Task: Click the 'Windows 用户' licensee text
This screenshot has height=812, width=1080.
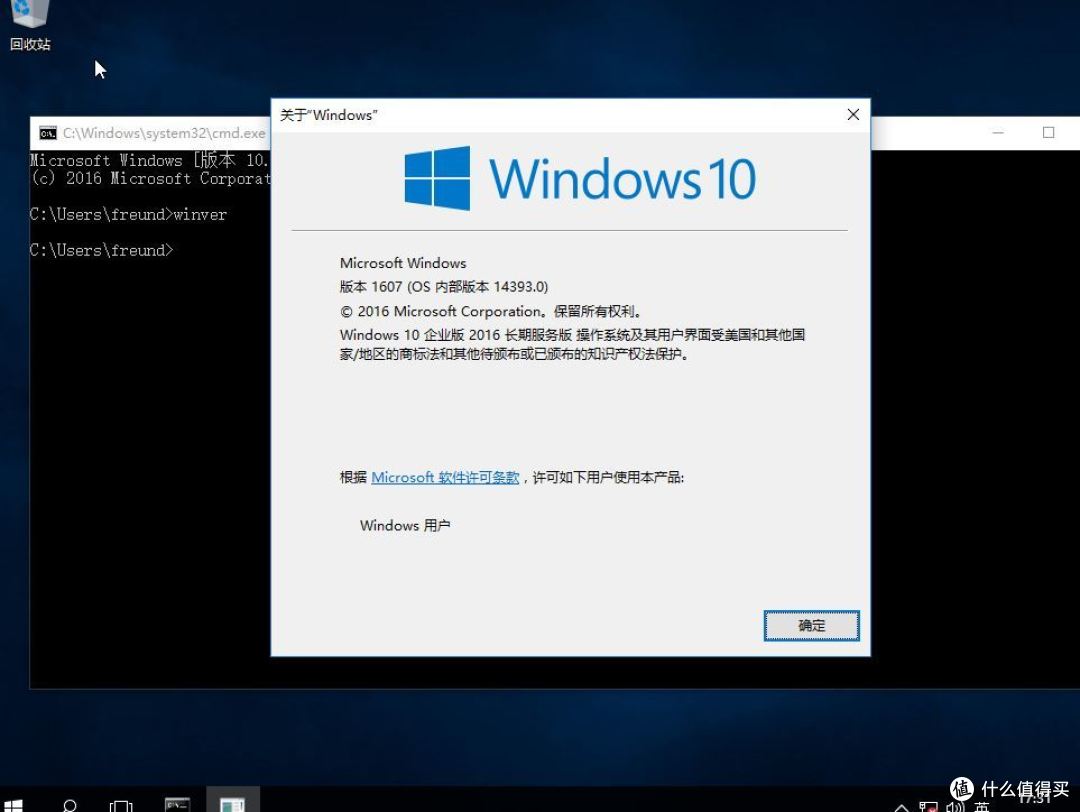Action: pyautogui.click(x=405, y=525)
